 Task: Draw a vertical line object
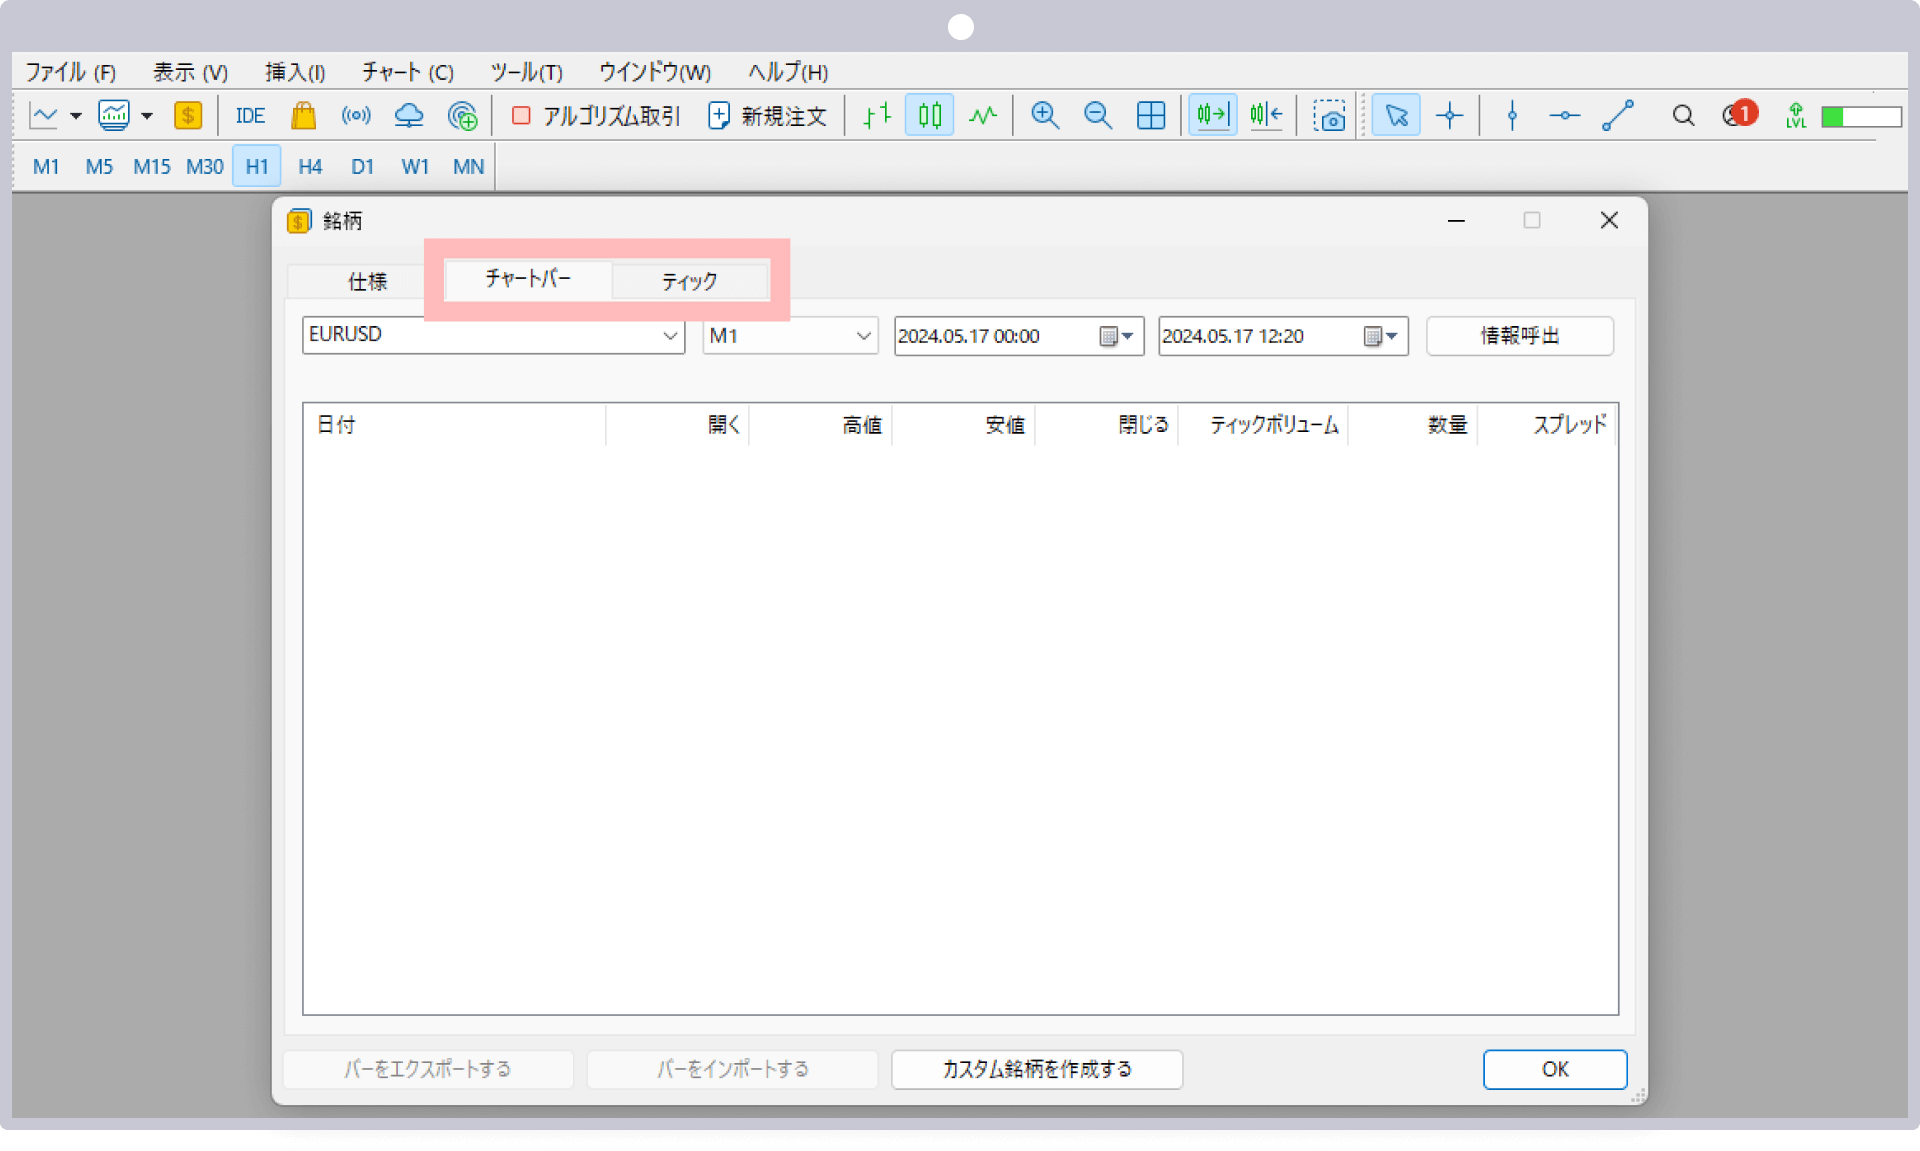1512,116
